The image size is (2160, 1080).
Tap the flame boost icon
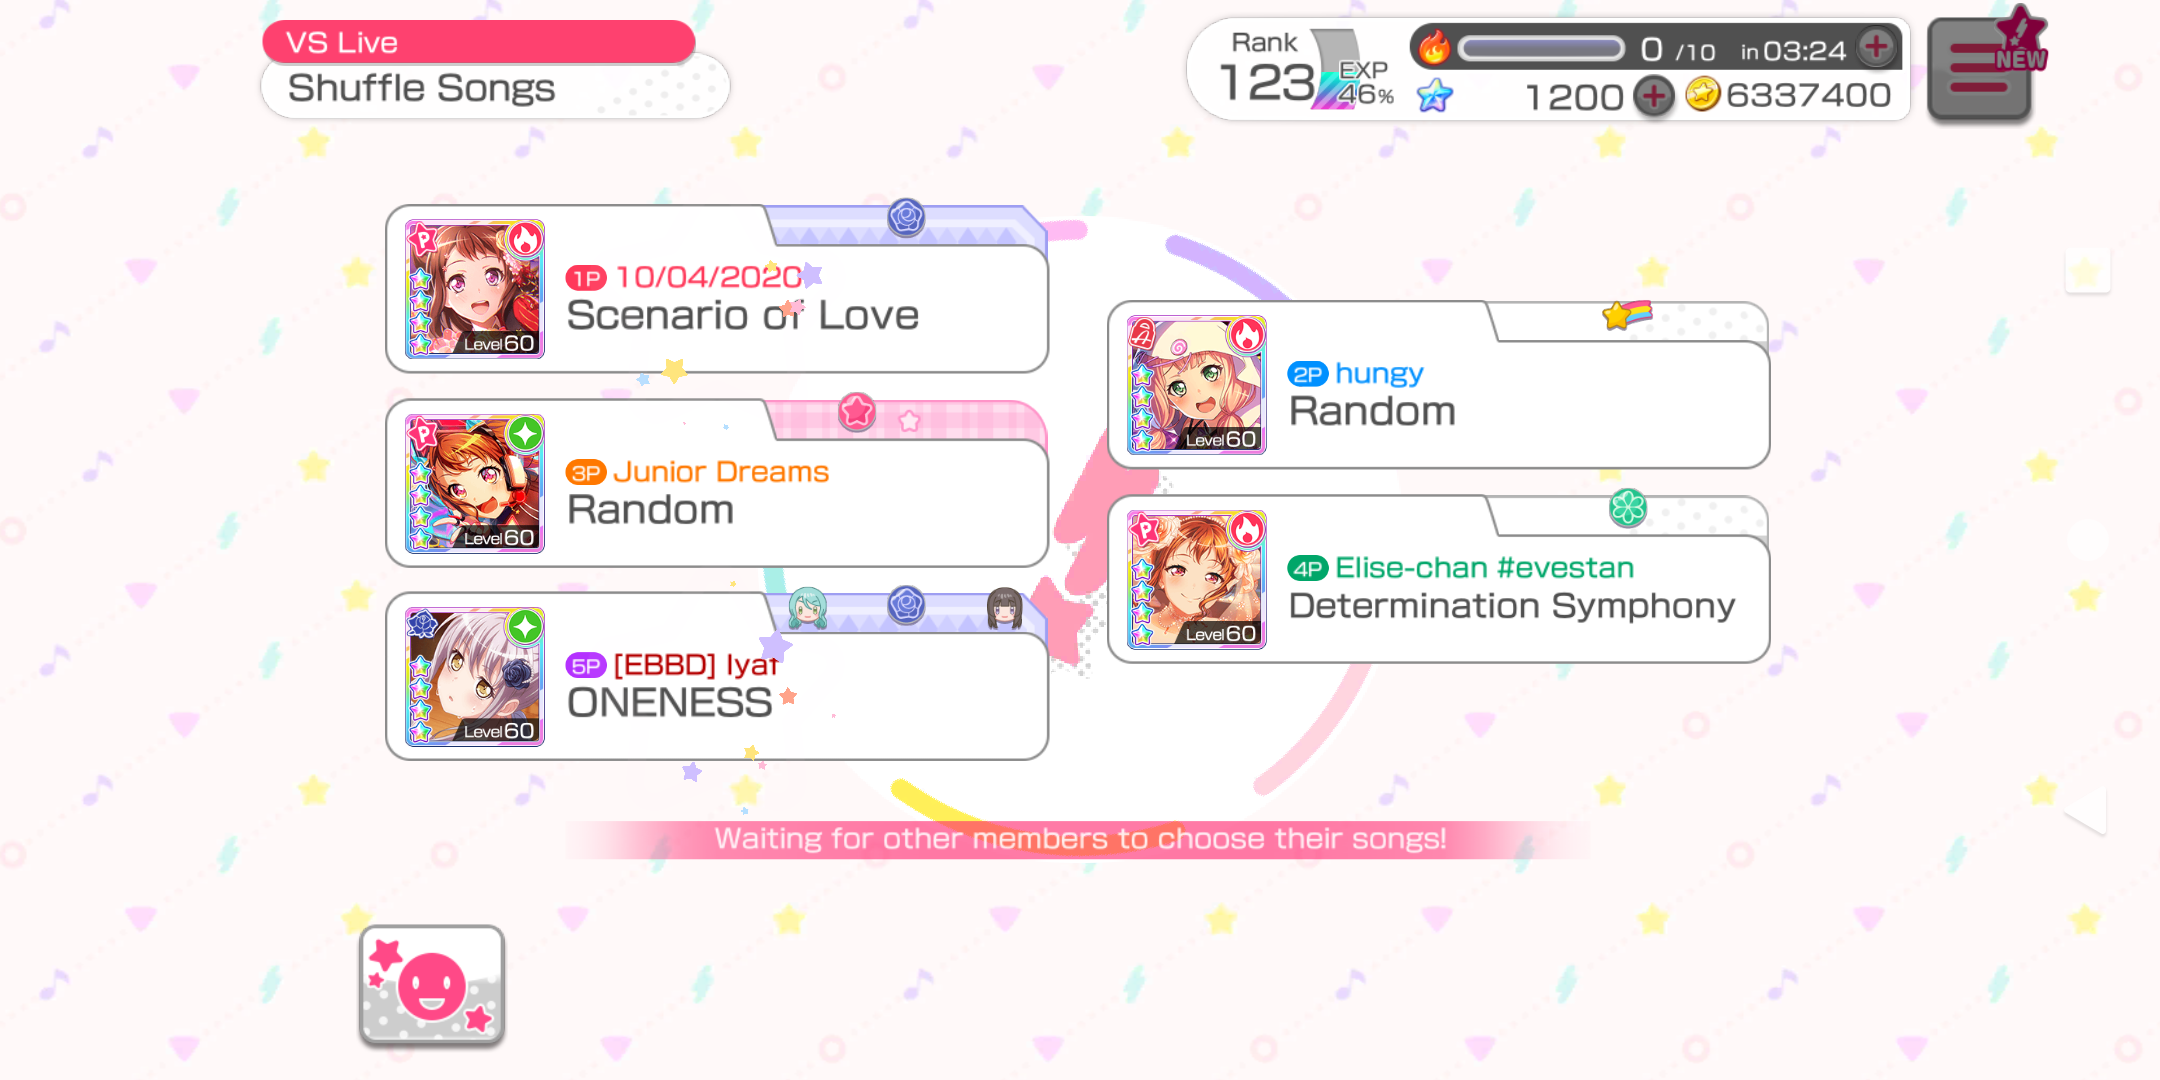[x=1434, y=47]
